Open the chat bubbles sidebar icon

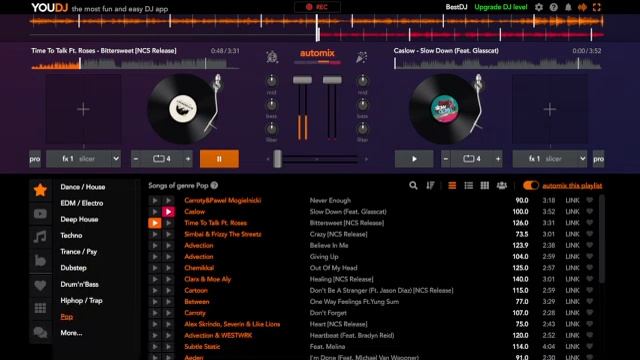point(40,333)
